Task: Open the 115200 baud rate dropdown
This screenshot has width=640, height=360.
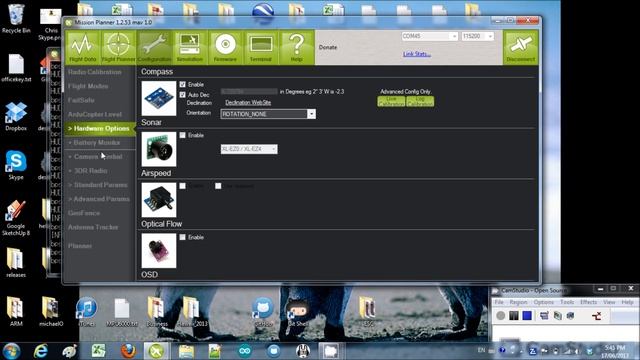Action: (x=478, y=36)
